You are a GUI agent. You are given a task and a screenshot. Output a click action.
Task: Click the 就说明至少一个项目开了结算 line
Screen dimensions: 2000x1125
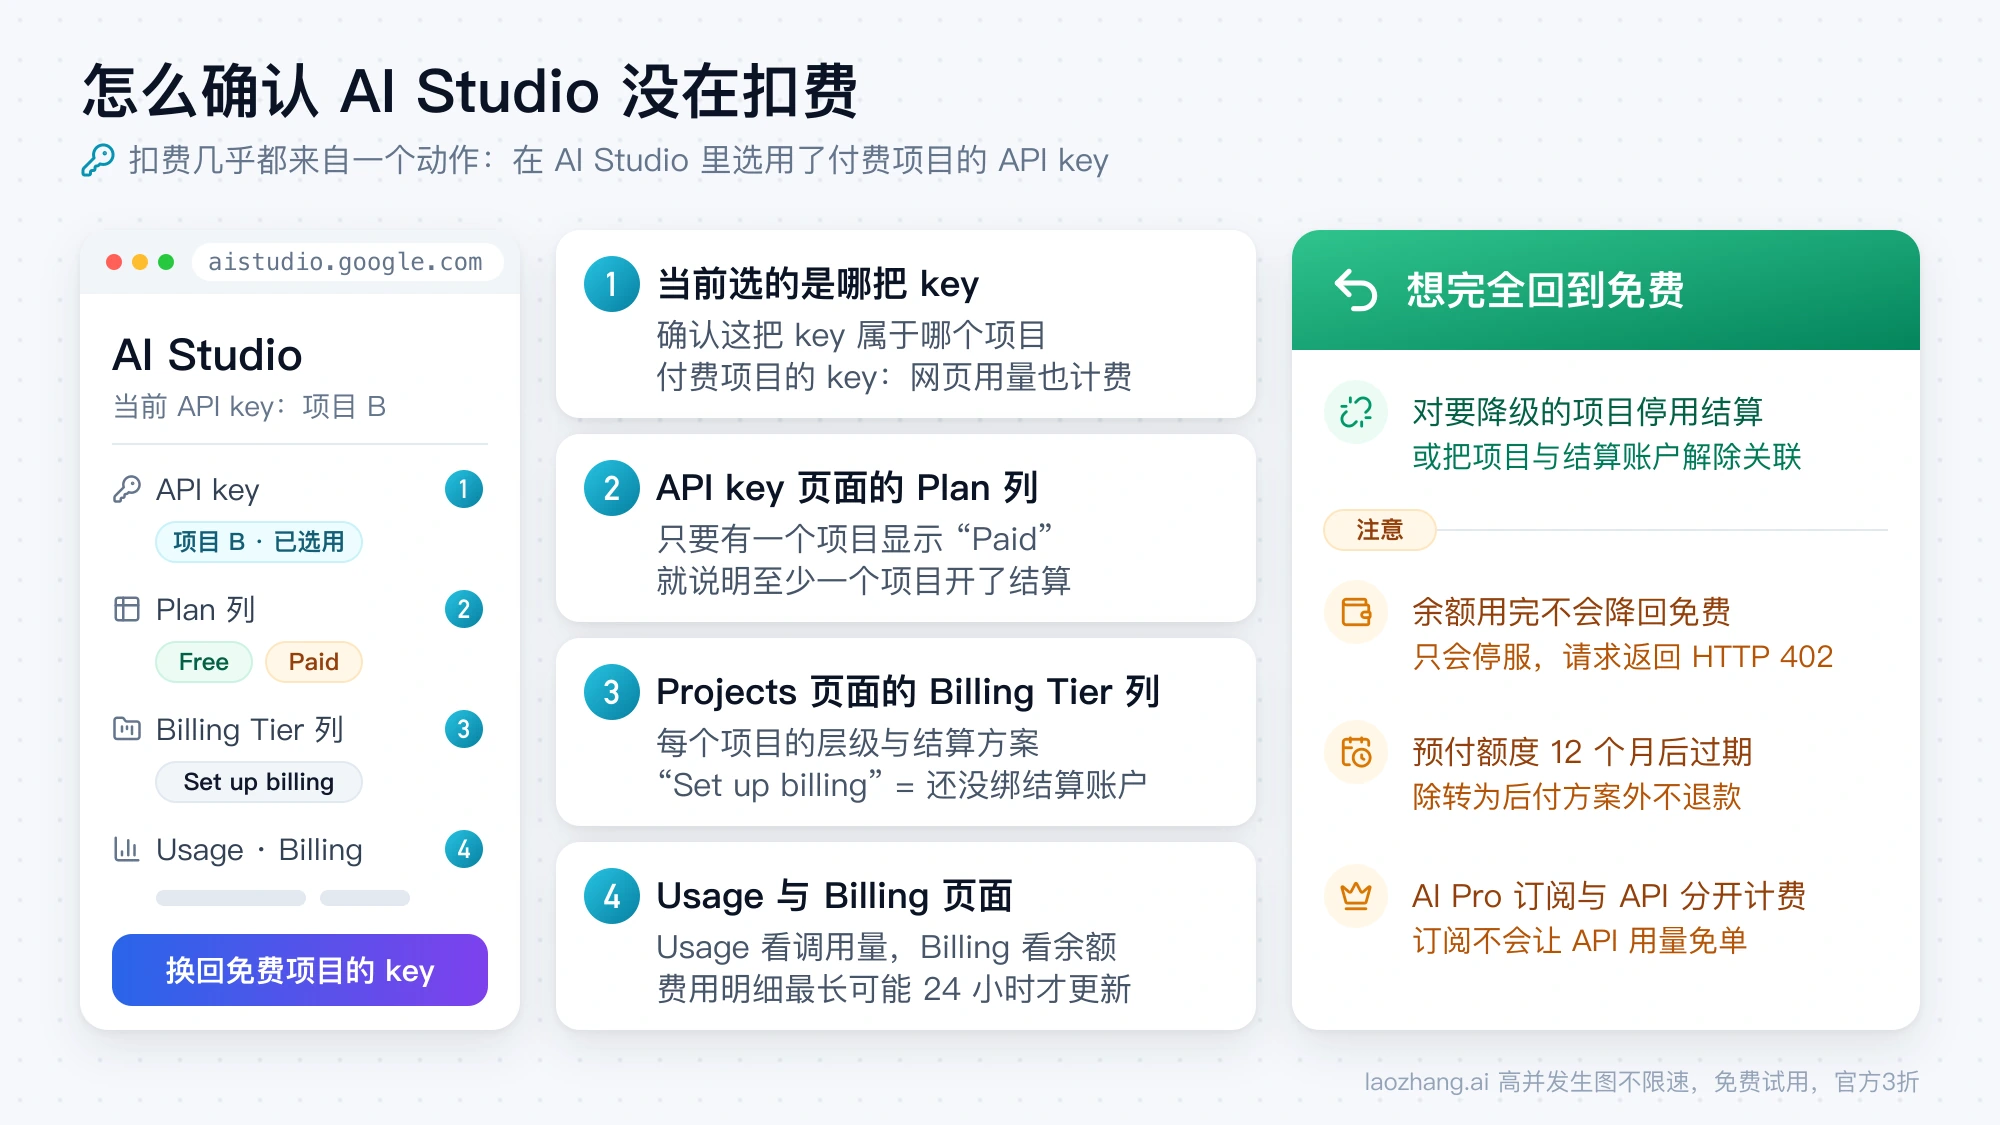(864, 581)
